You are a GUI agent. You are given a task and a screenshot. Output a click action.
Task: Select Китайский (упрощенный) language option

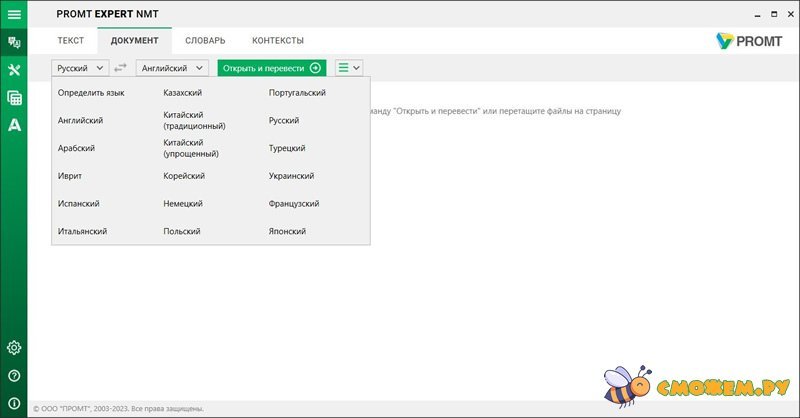point(191,149)
